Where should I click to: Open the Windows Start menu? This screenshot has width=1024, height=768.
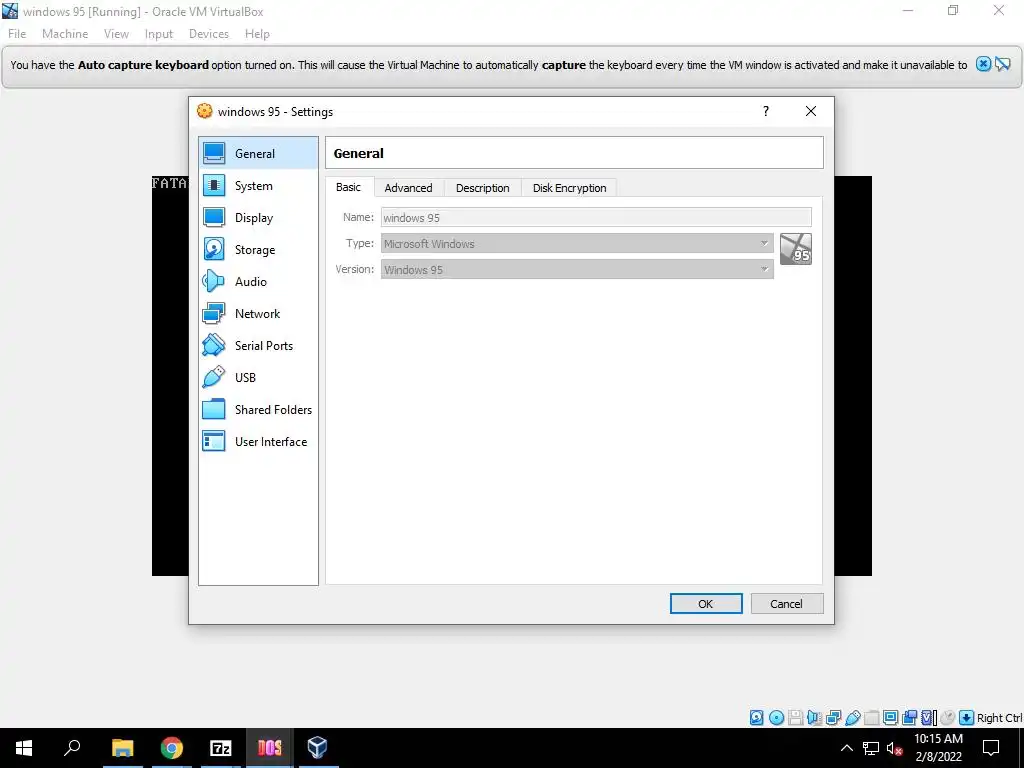(24, 748)
